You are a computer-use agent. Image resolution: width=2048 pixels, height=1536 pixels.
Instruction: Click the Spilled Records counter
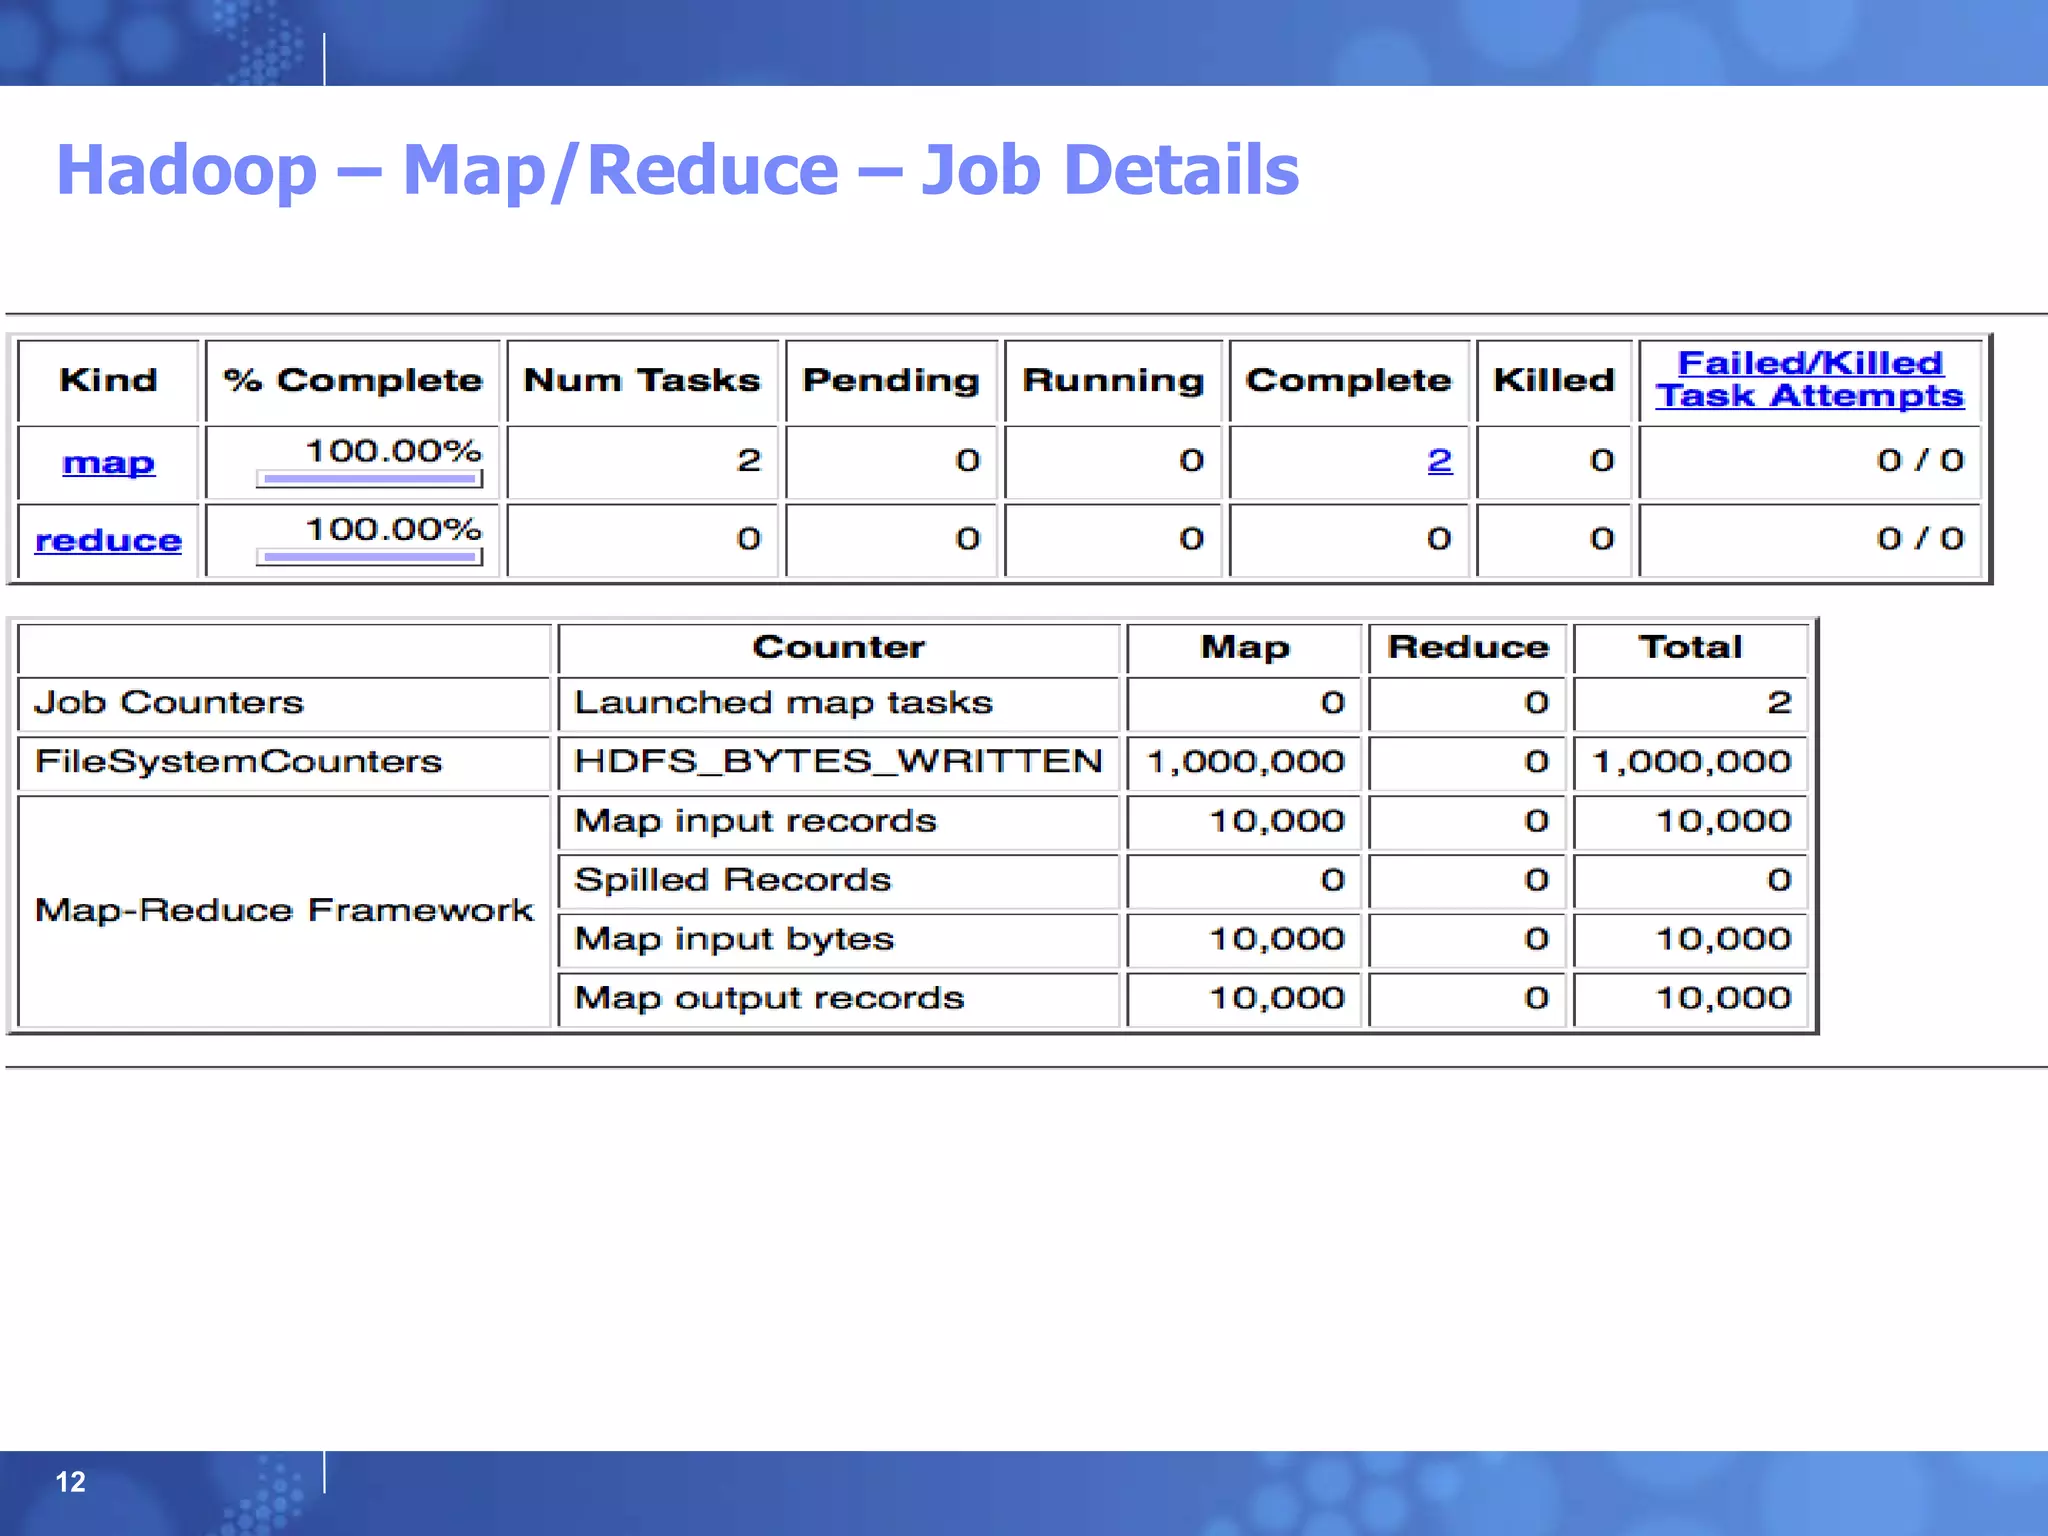coord(838,881)
